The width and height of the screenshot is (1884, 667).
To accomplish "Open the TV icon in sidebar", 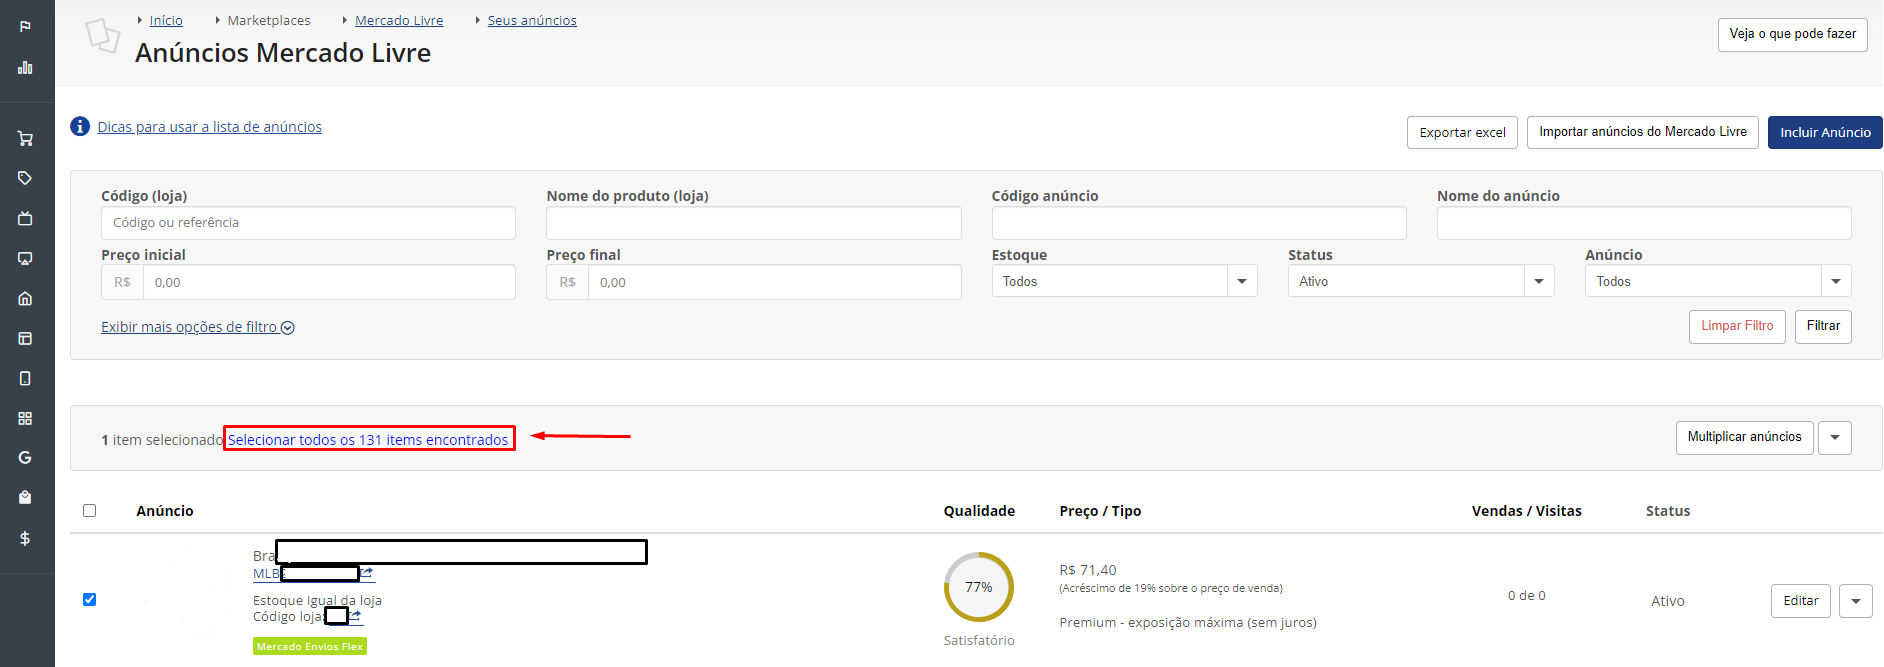I will [25, 218].
